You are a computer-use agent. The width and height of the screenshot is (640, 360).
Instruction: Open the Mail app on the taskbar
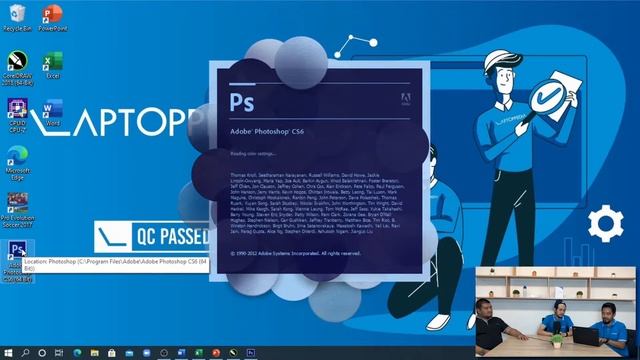129,353
